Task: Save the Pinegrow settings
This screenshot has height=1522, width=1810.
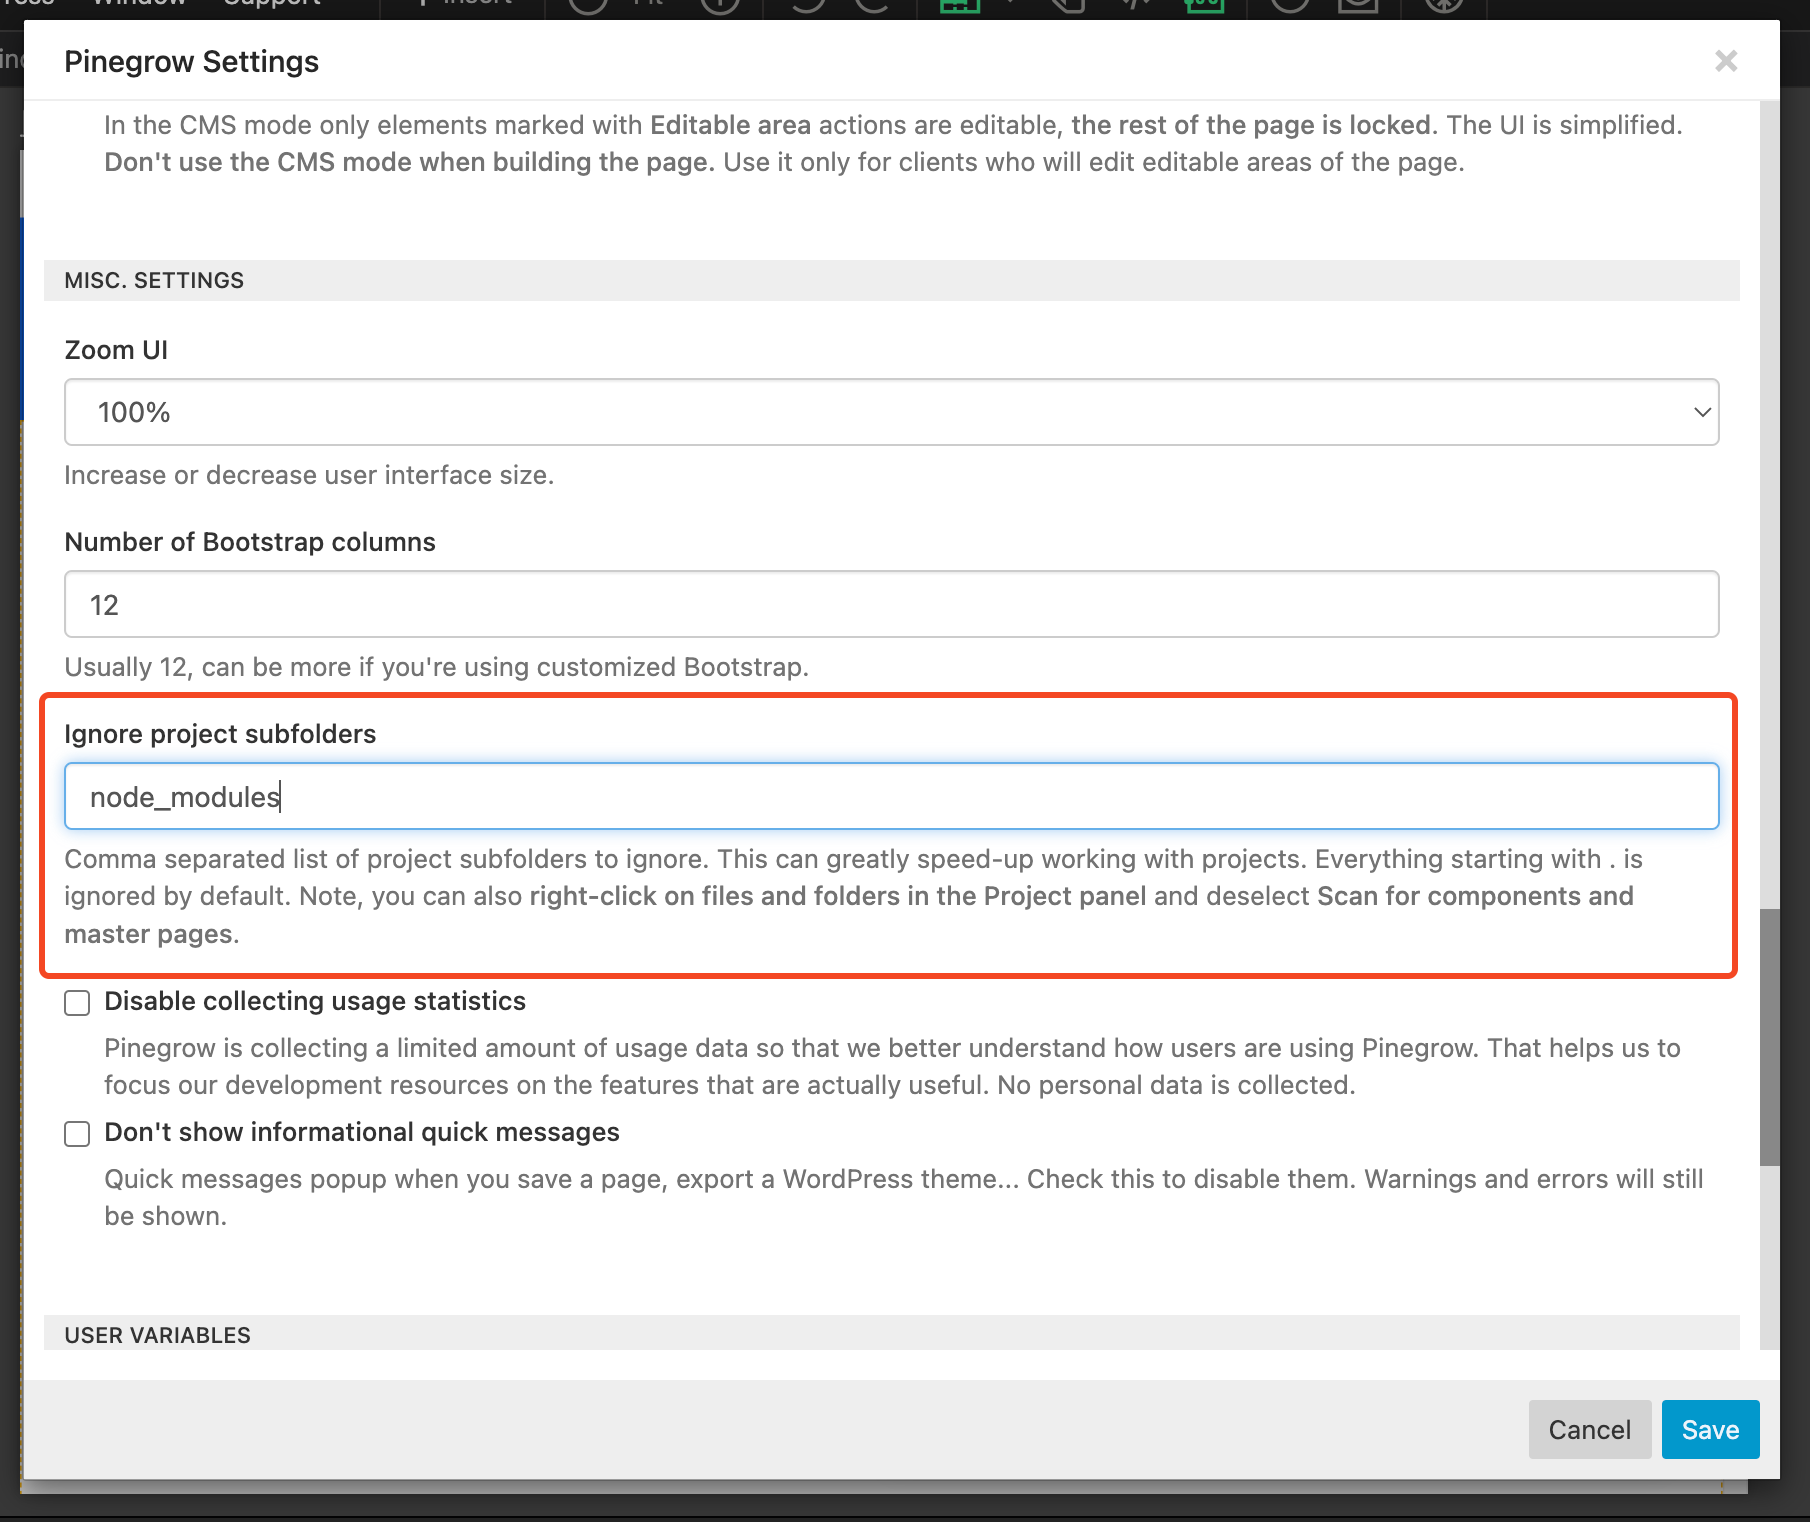Action: coord(1710,1429)
